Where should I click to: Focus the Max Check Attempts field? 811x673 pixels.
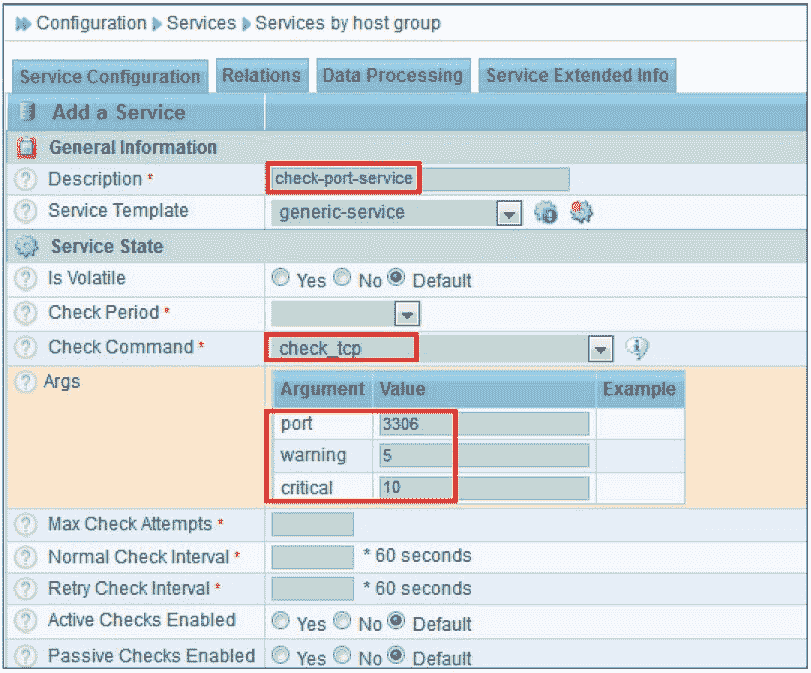pos(312,525)
